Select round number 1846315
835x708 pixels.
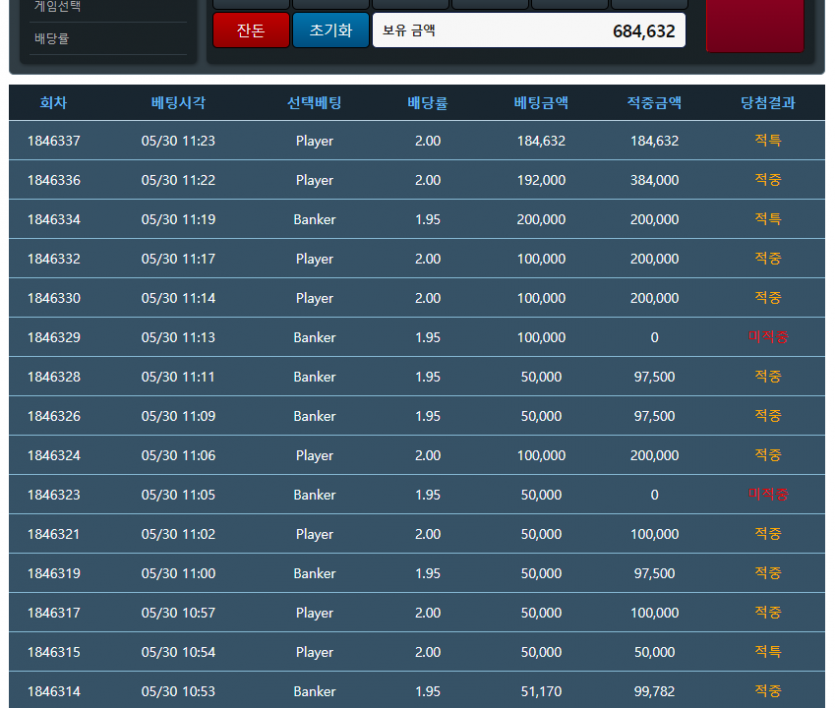click(54, 653)
